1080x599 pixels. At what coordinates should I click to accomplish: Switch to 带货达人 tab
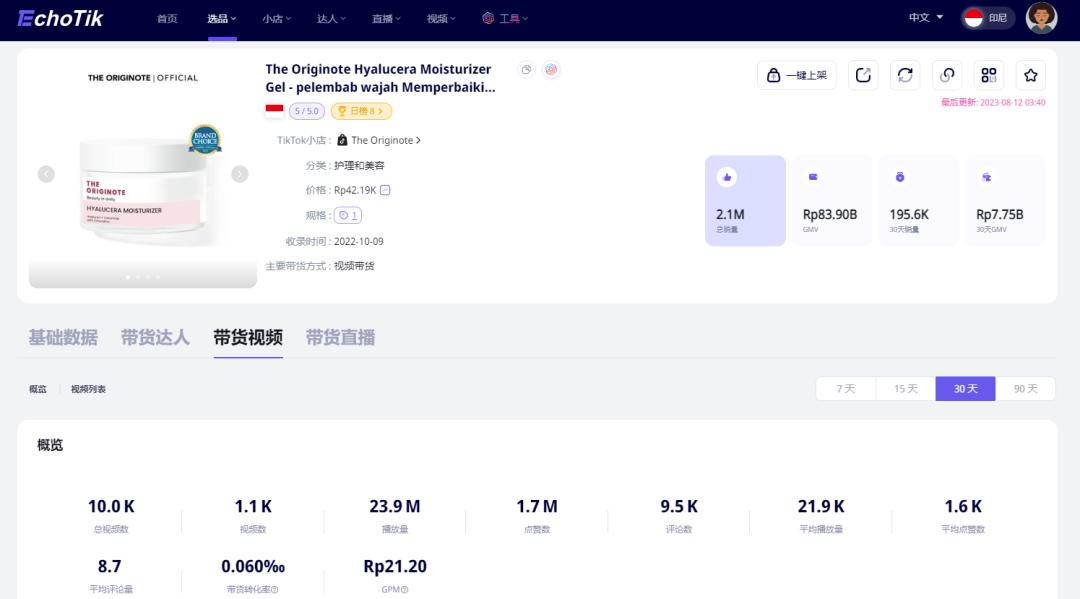(x=155, y=337)
